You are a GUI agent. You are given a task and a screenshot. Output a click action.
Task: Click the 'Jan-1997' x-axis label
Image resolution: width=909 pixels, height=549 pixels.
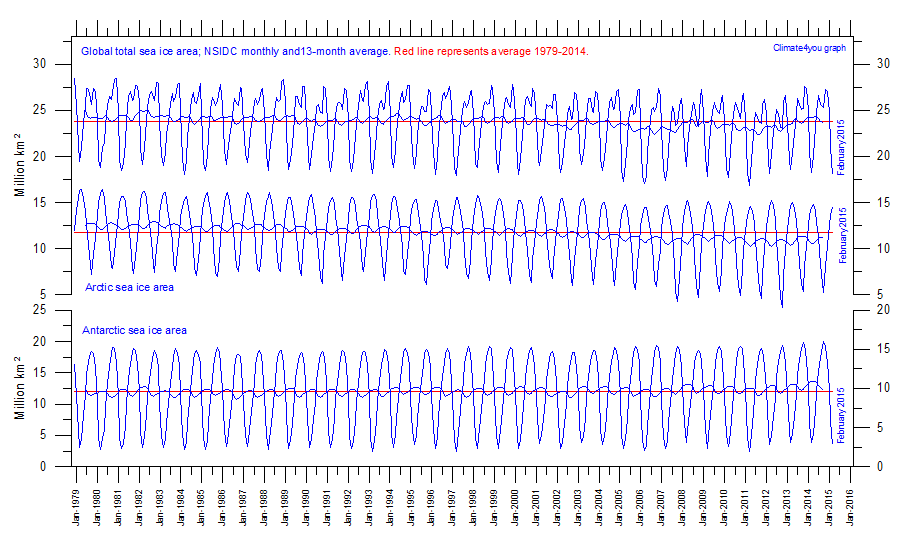(452, 508)
